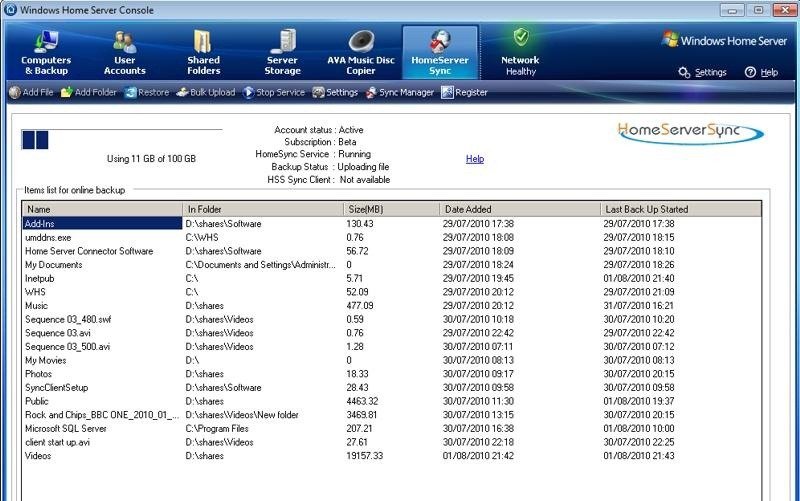Click date added 30/07/2010 11:30 cell
Image resolution: width=800 pixels, height=501 pixels.
point(478,402)
